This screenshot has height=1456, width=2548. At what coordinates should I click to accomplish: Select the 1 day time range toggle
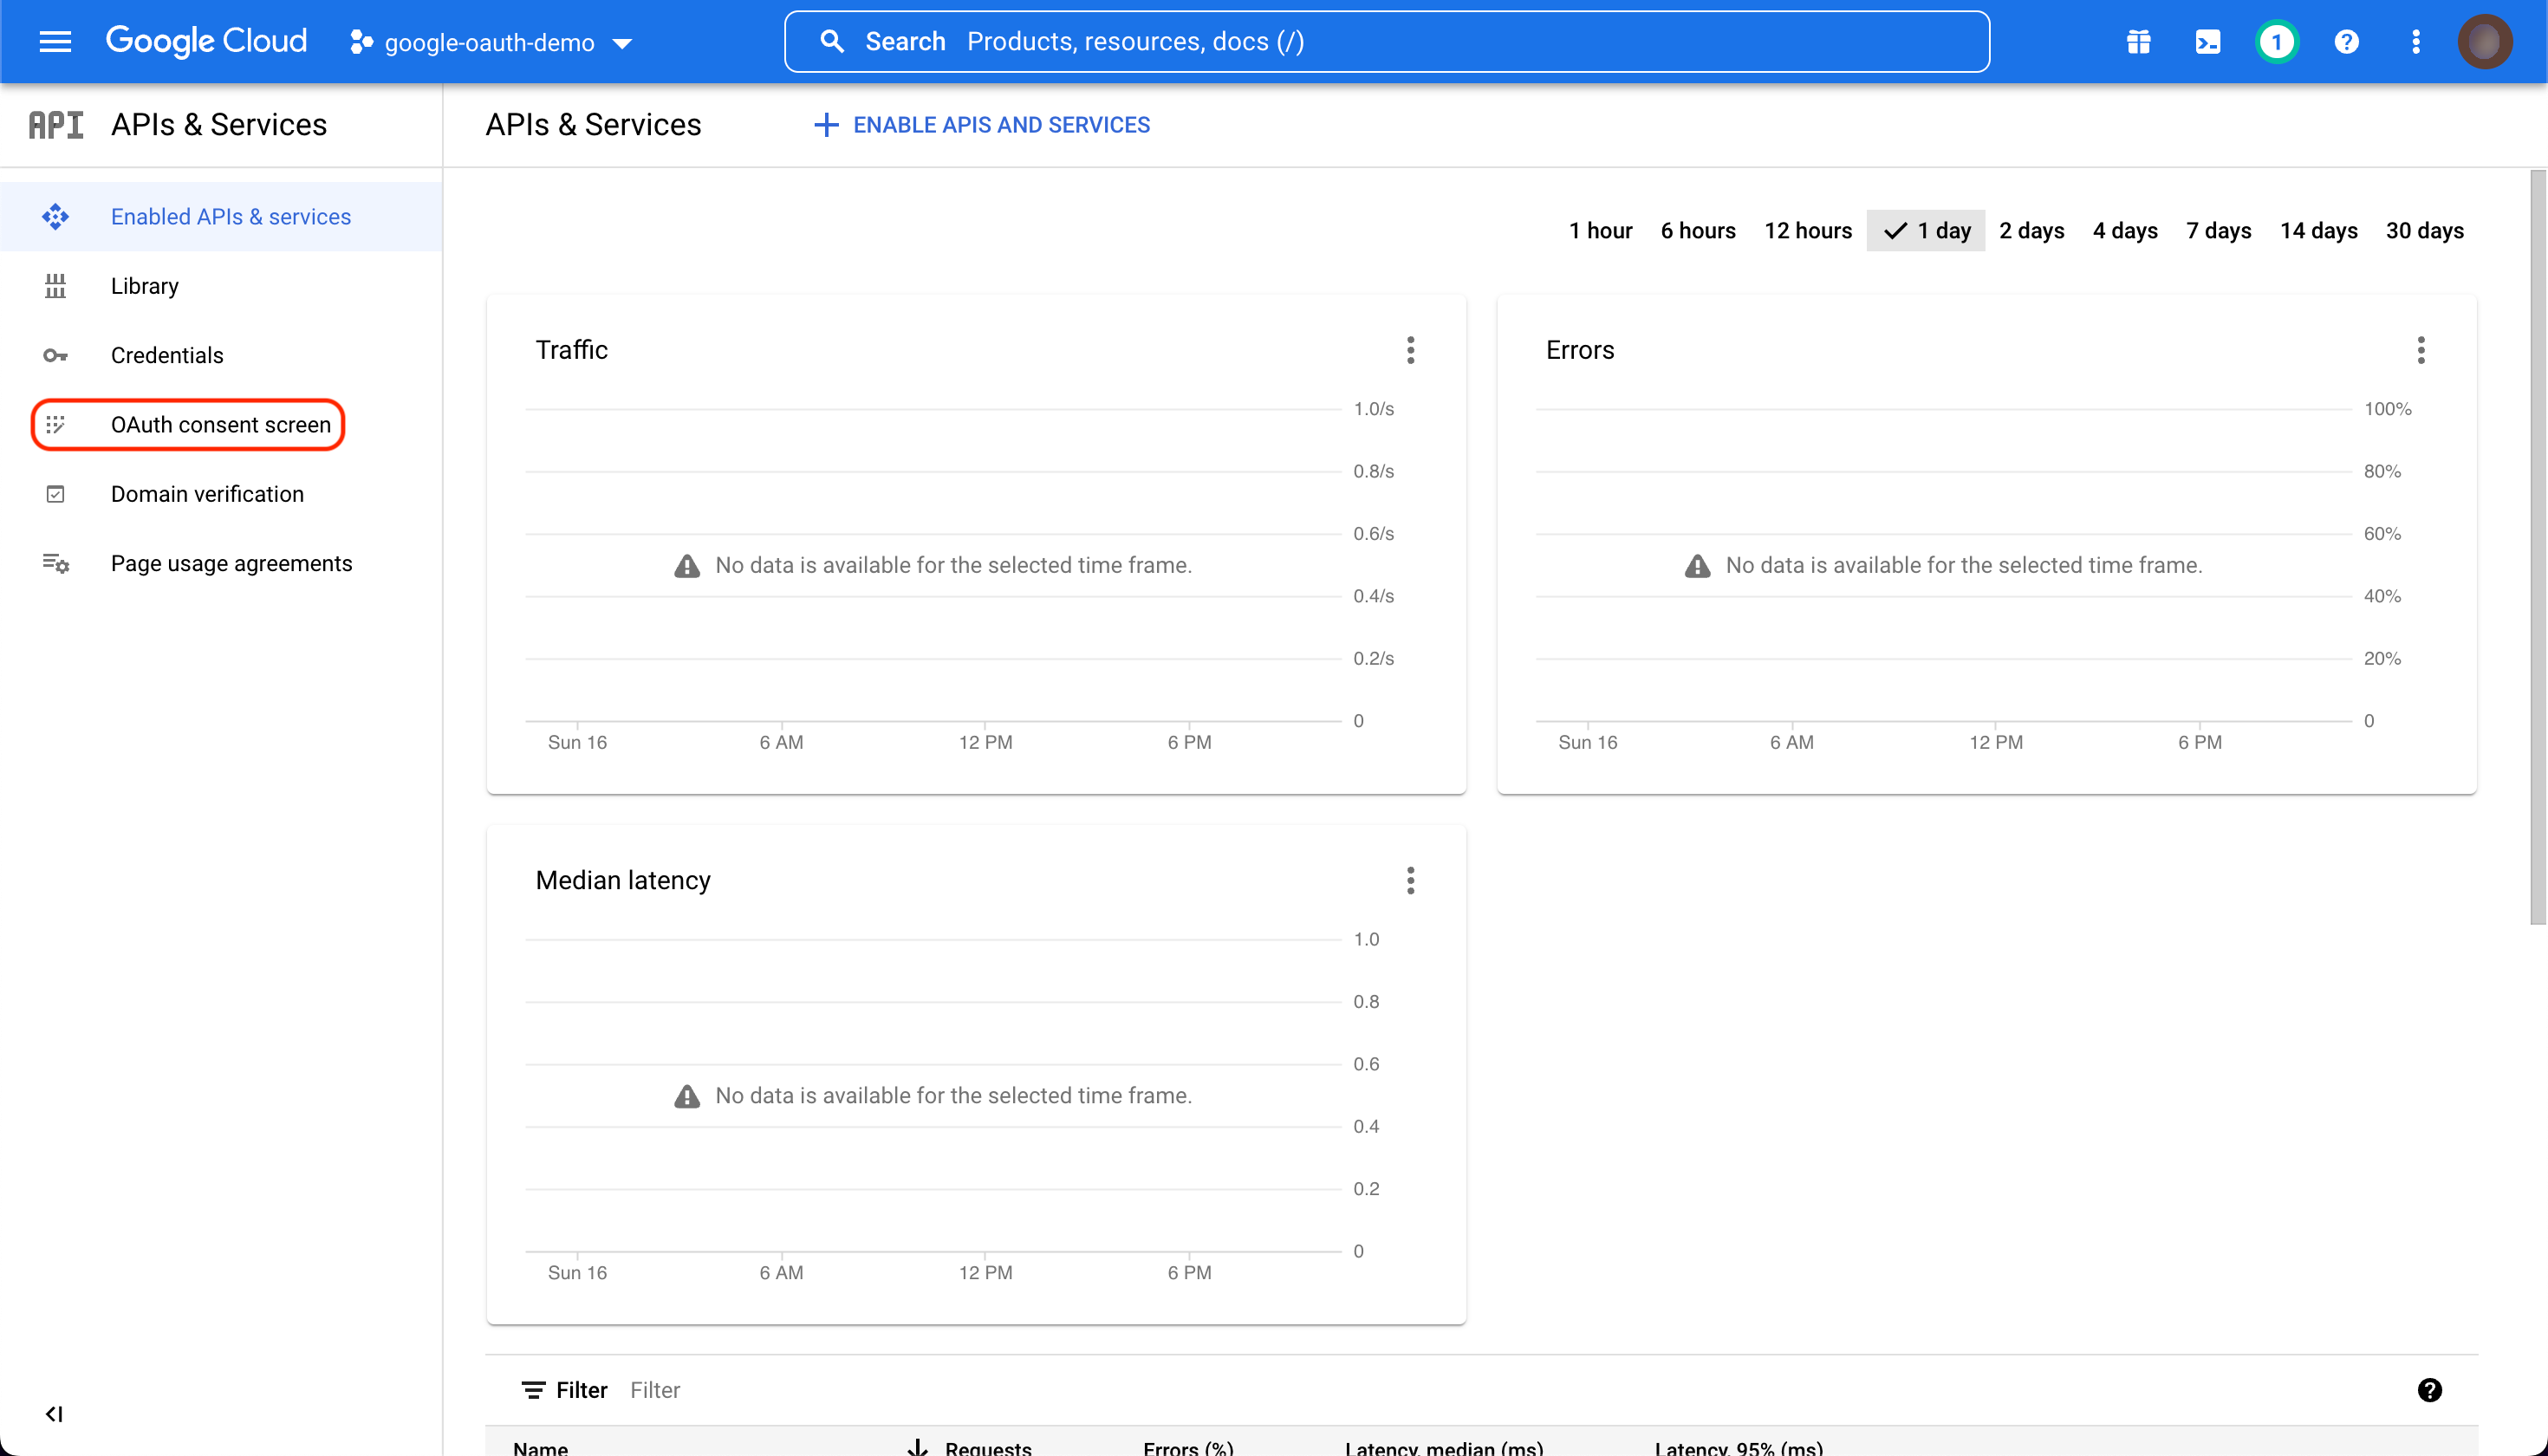point(1923,231)
